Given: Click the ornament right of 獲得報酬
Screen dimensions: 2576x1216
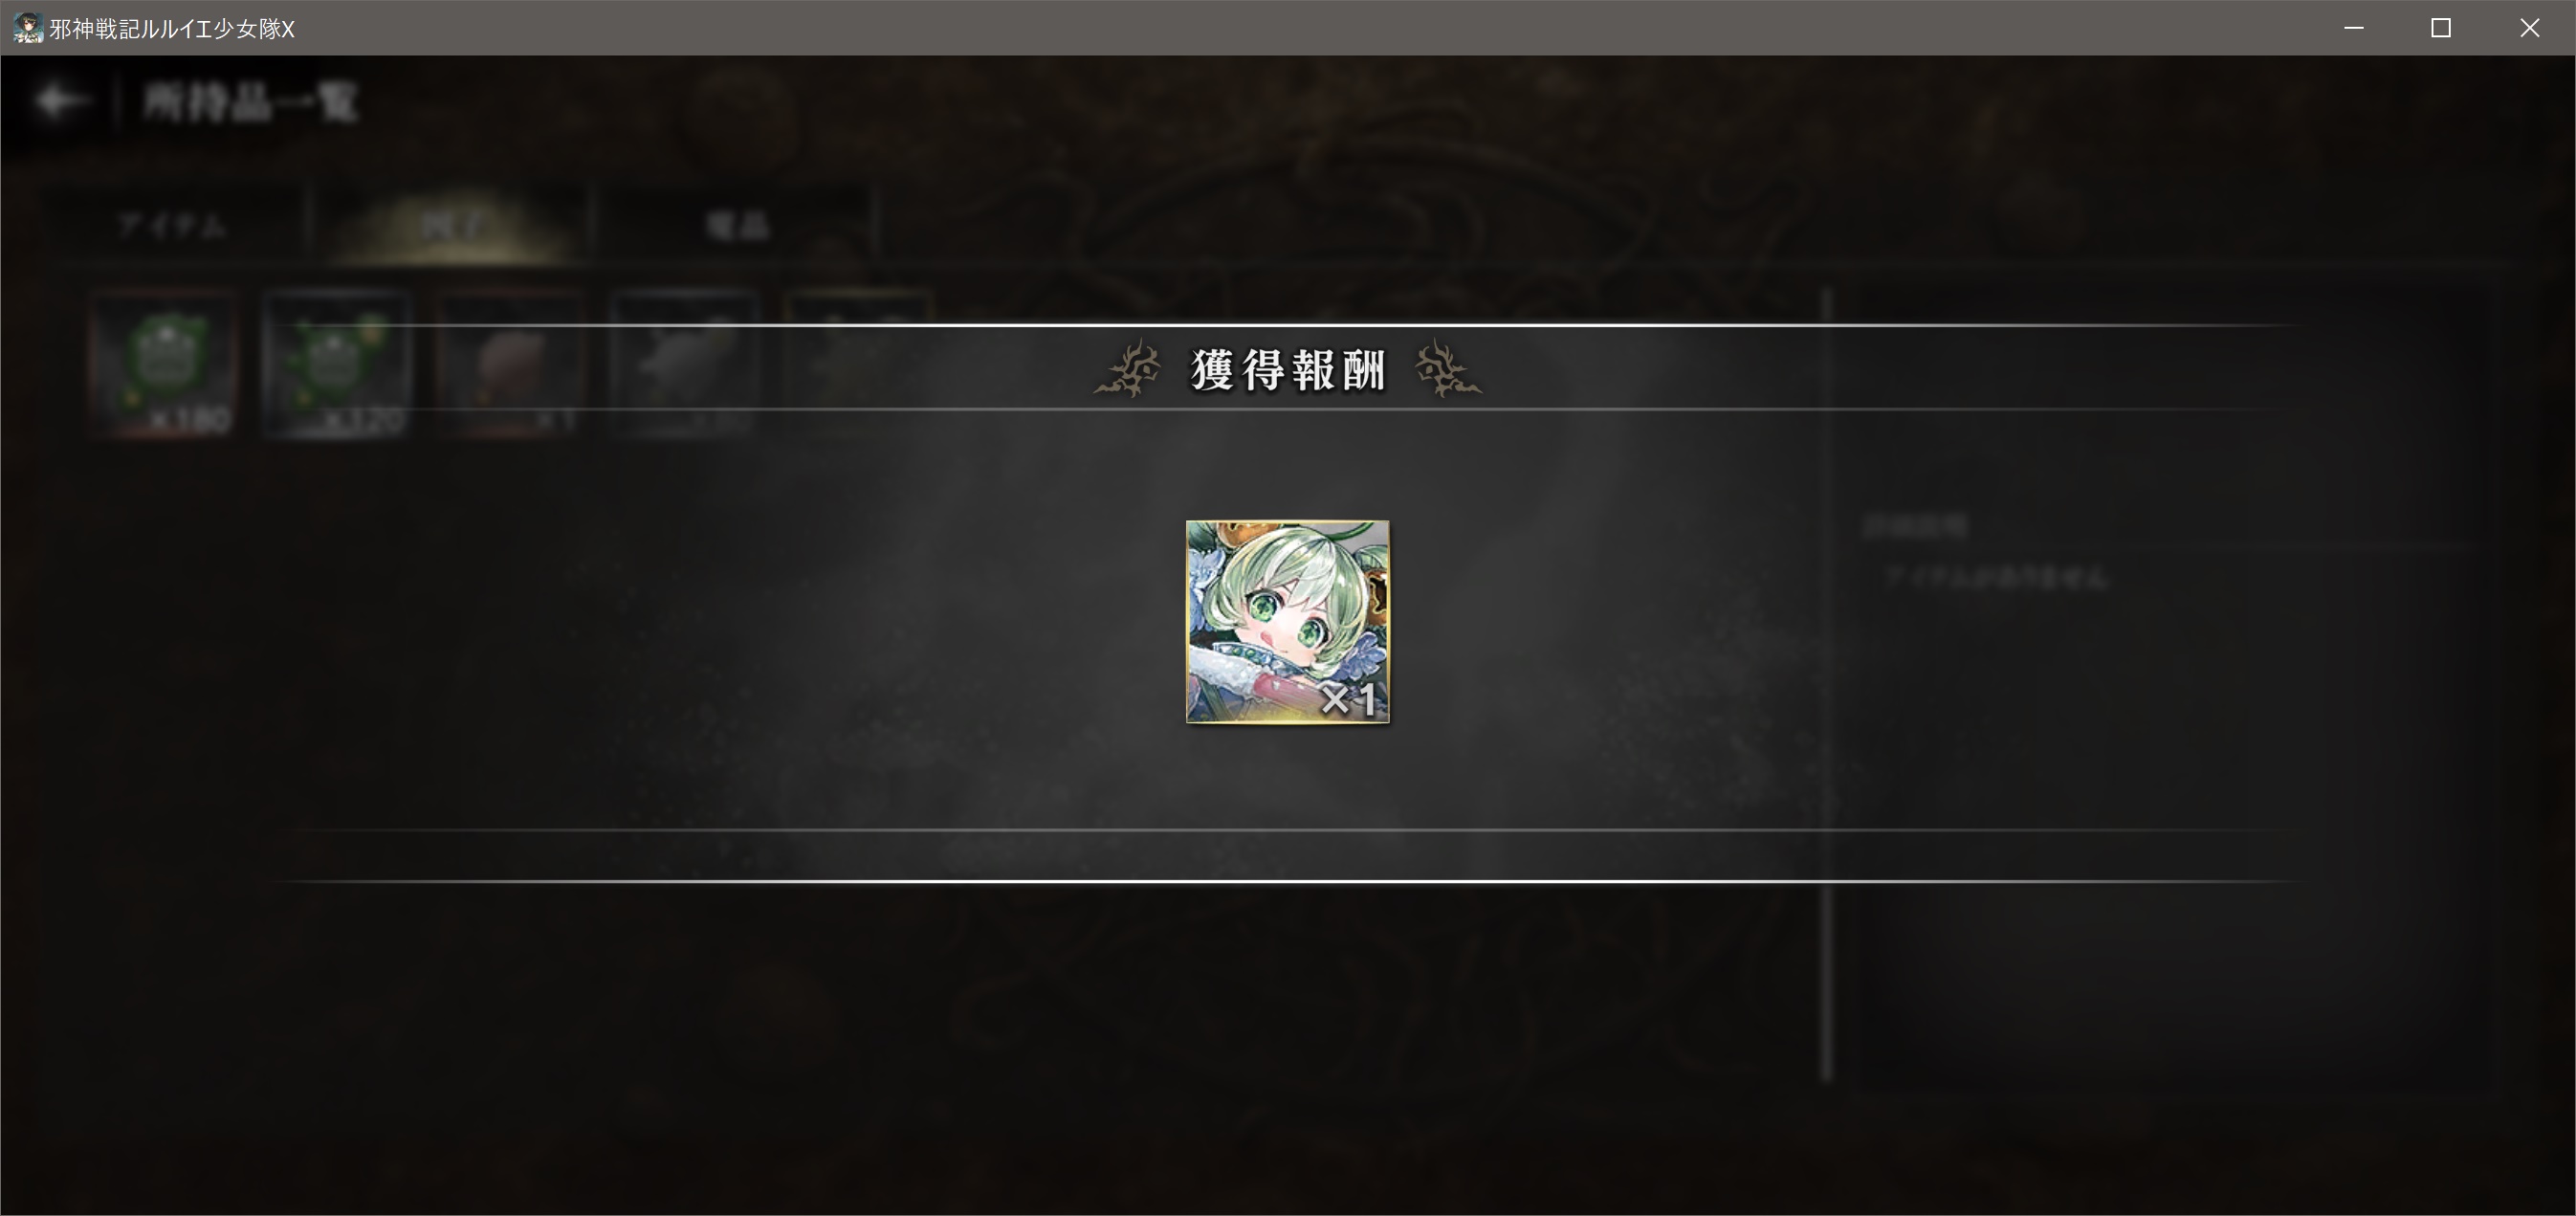Looking at the screenshot, I should coord(1448,368).
